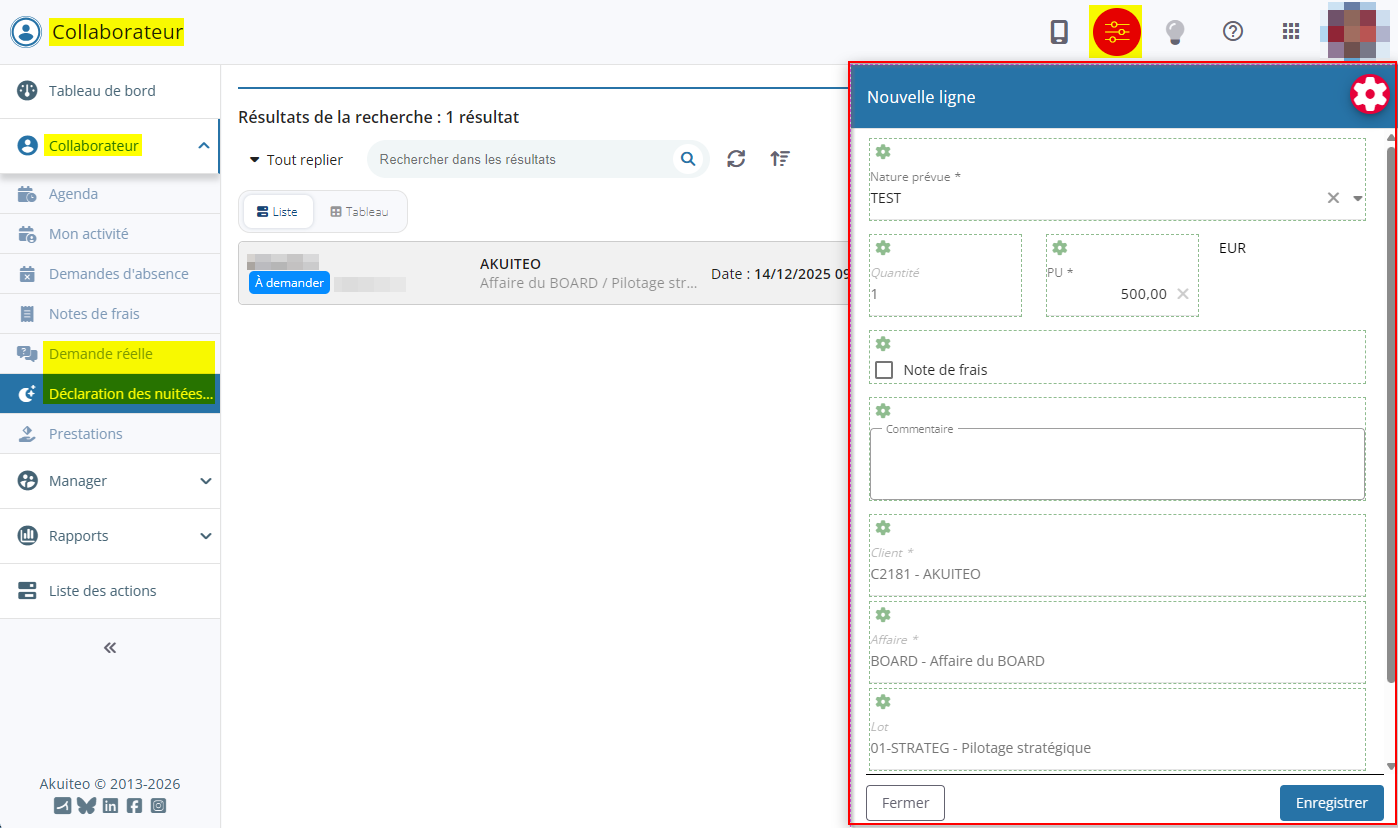
Task: Open Demandes d'absence in sidebar
Action: (x=118, y=274)
